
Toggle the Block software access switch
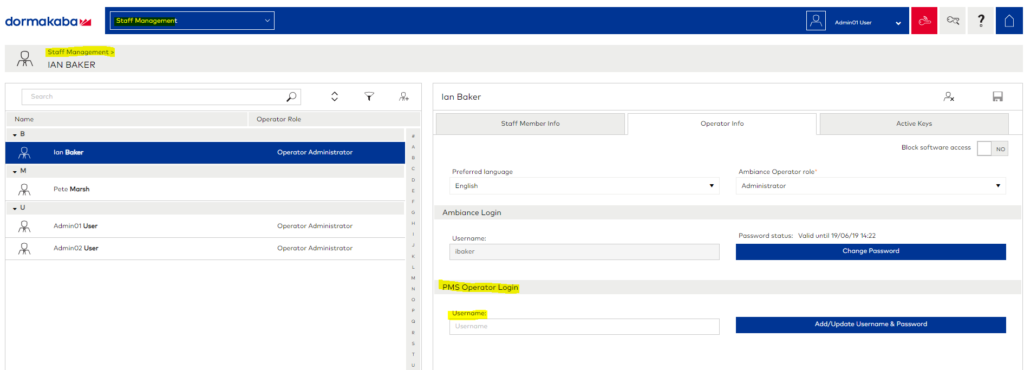(992, 149)
